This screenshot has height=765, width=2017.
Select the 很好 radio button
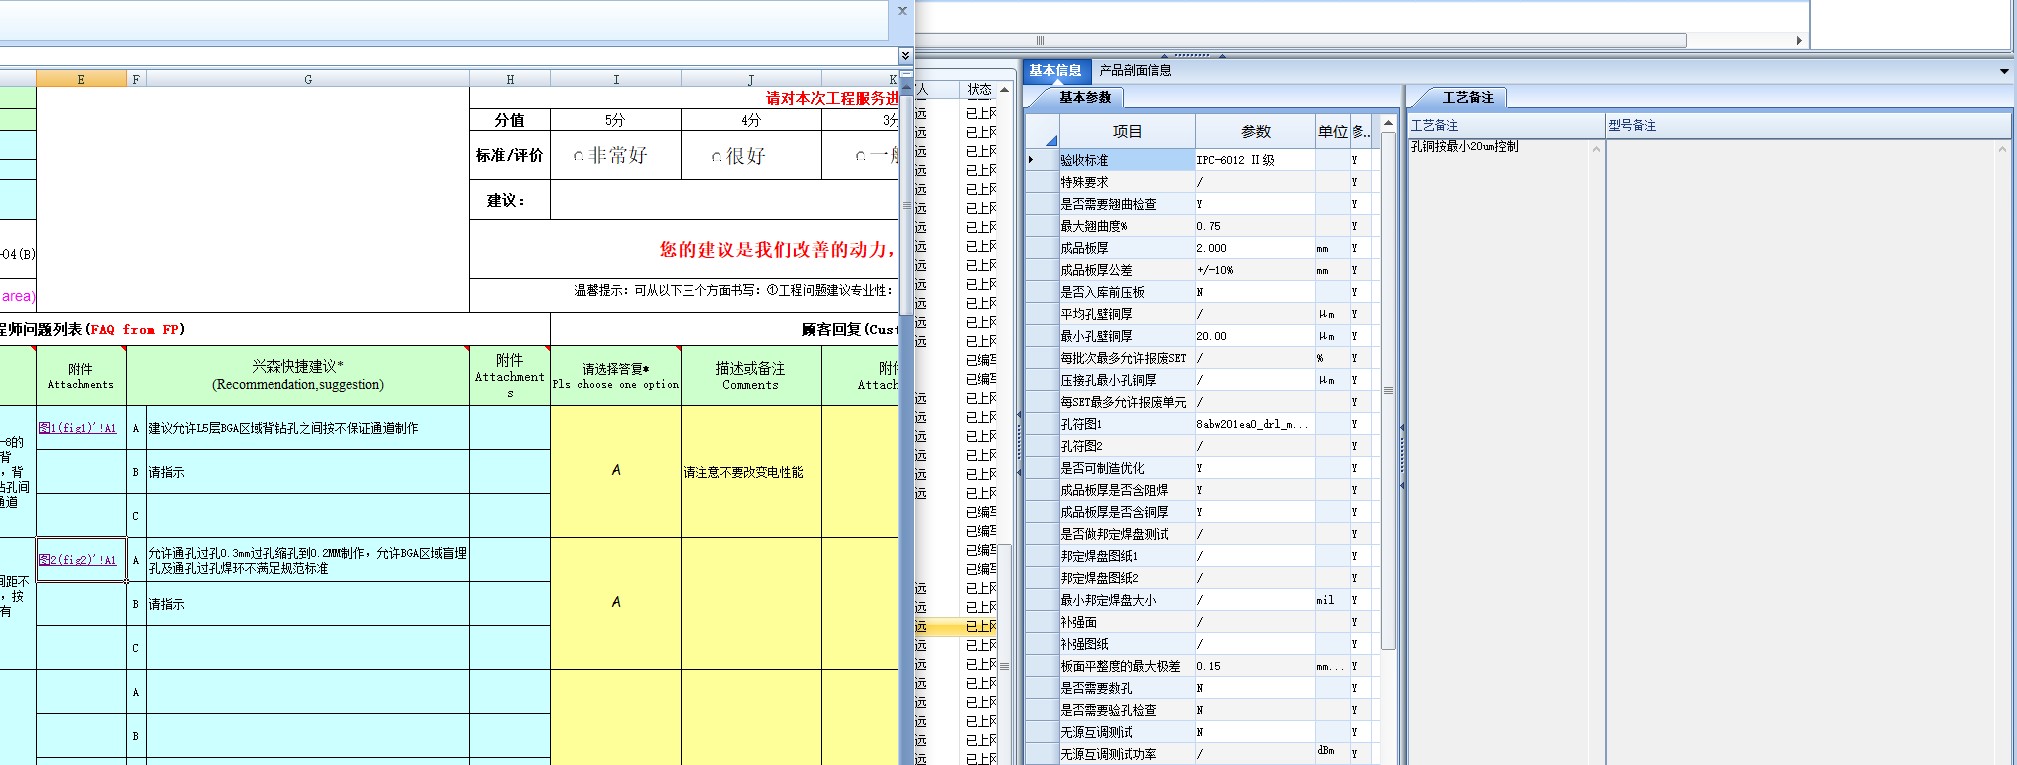pos(716,156)
